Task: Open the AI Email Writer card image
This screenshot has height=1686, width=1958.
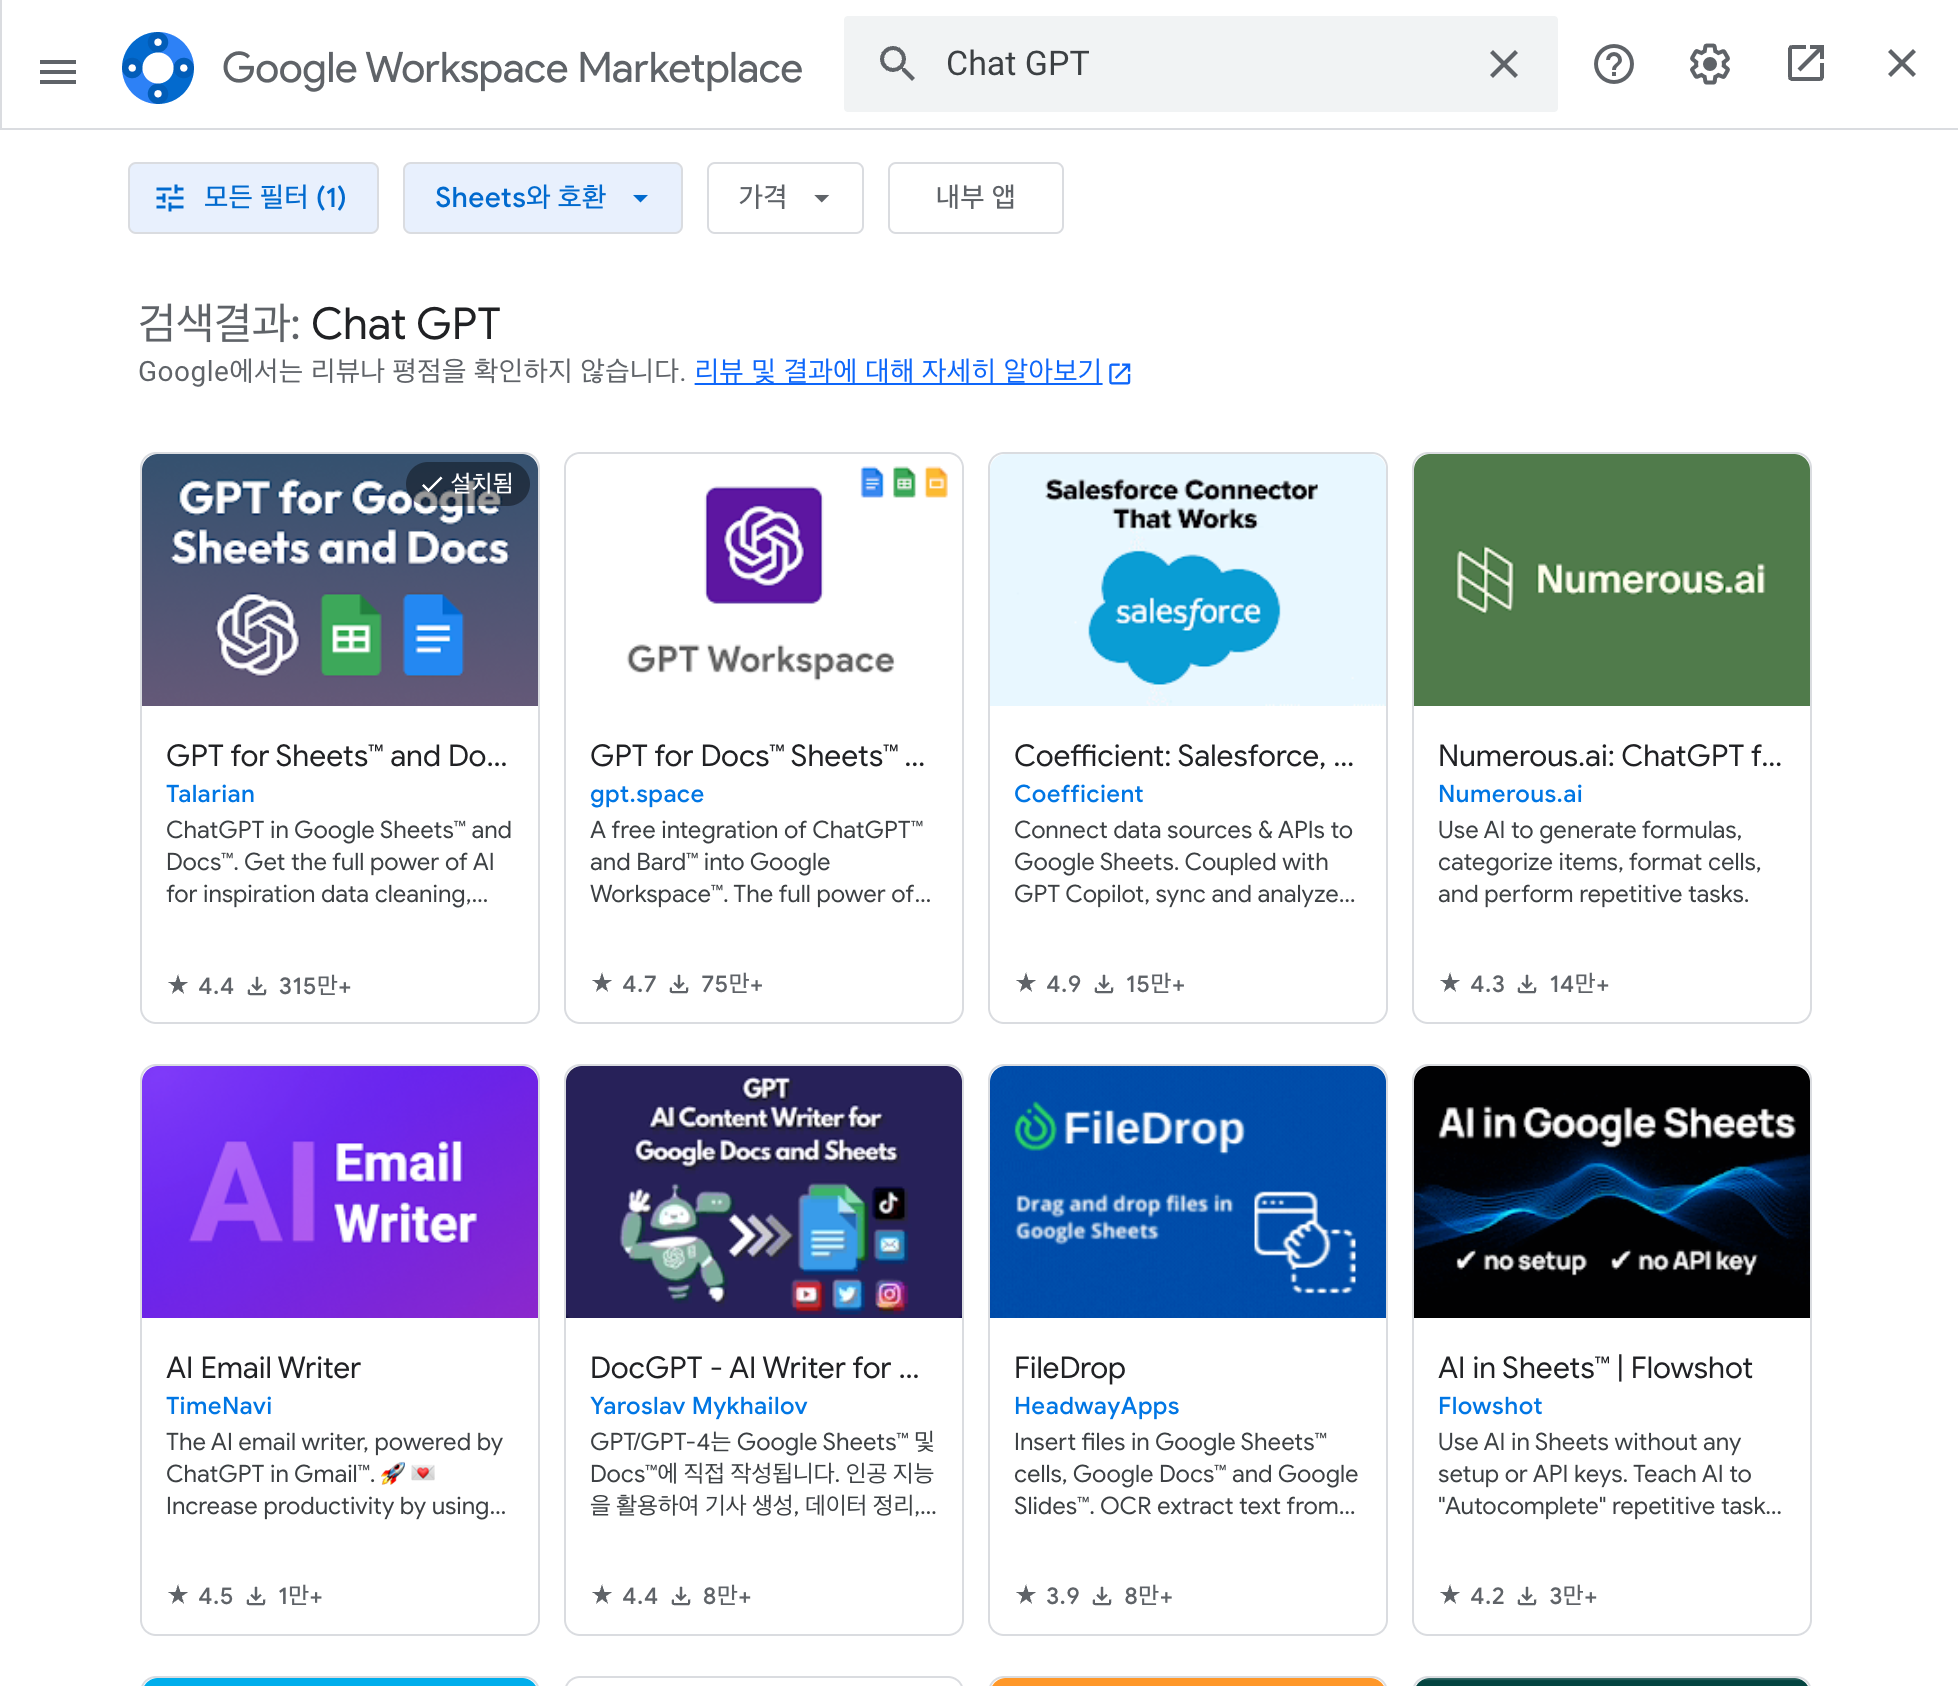Action: (340, 1192)
